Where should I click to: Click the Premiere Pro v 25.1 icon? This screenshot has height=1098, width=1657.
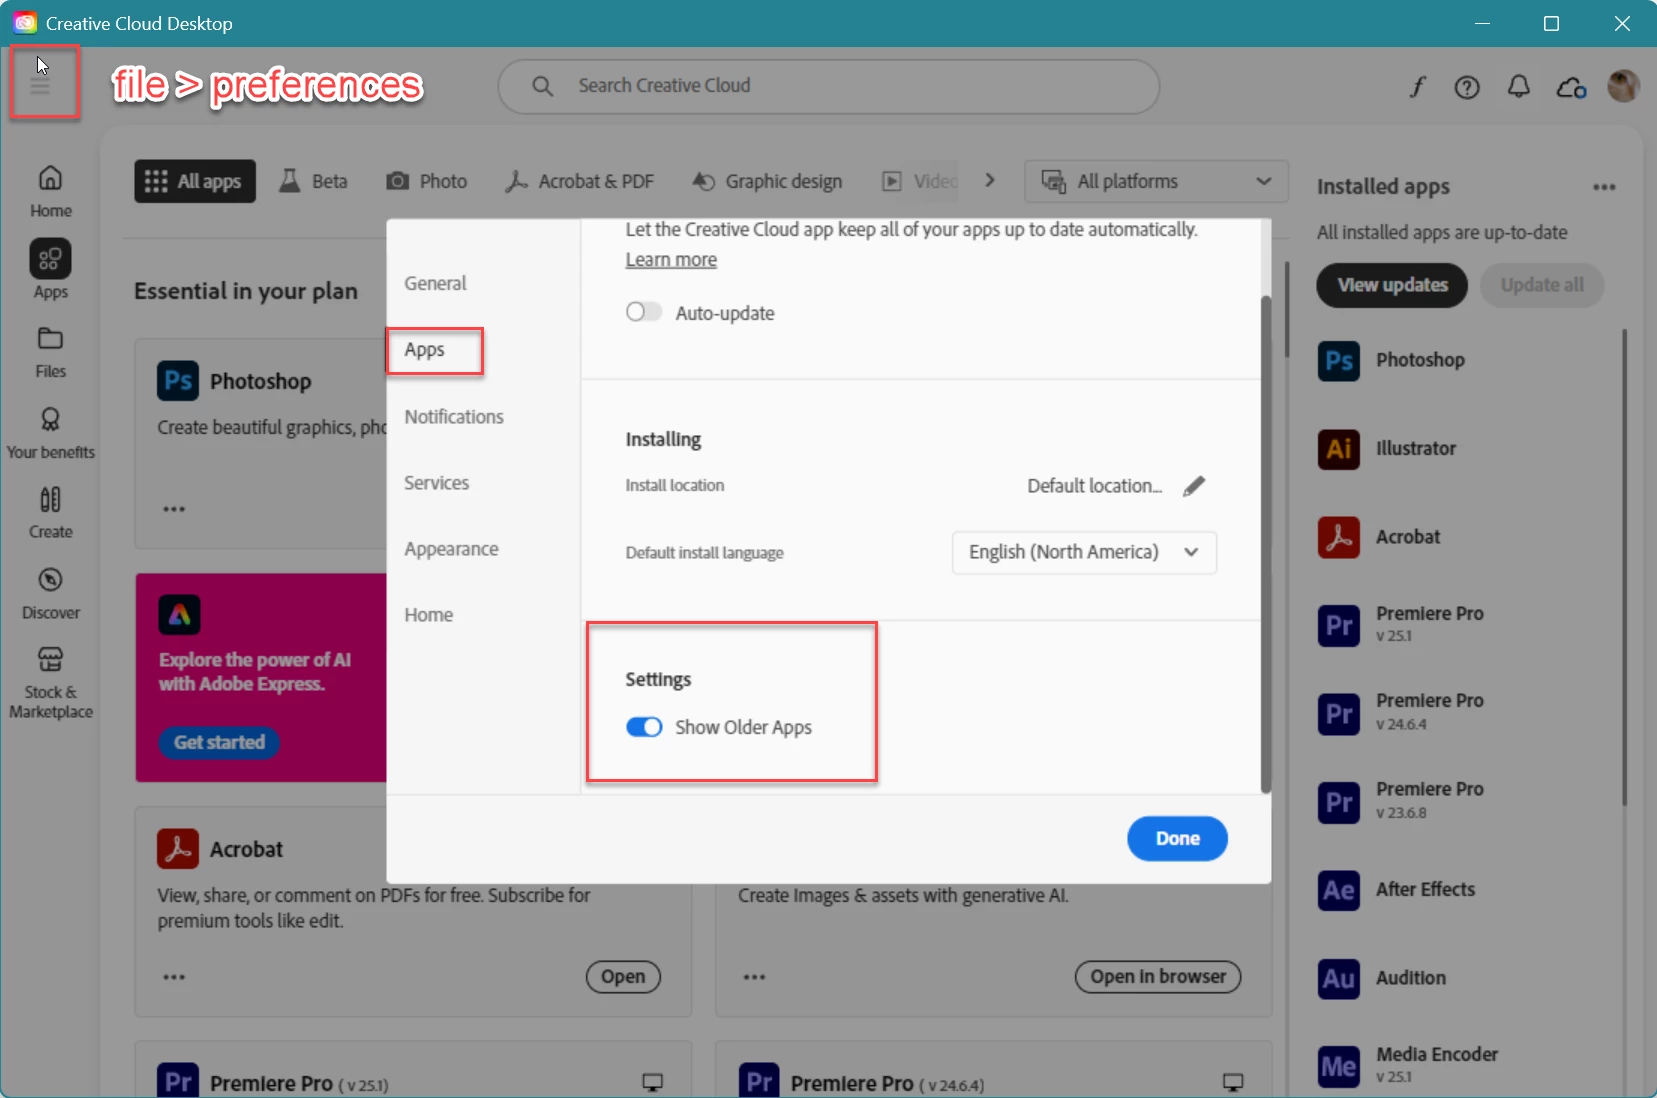(x=1338, y=625)
